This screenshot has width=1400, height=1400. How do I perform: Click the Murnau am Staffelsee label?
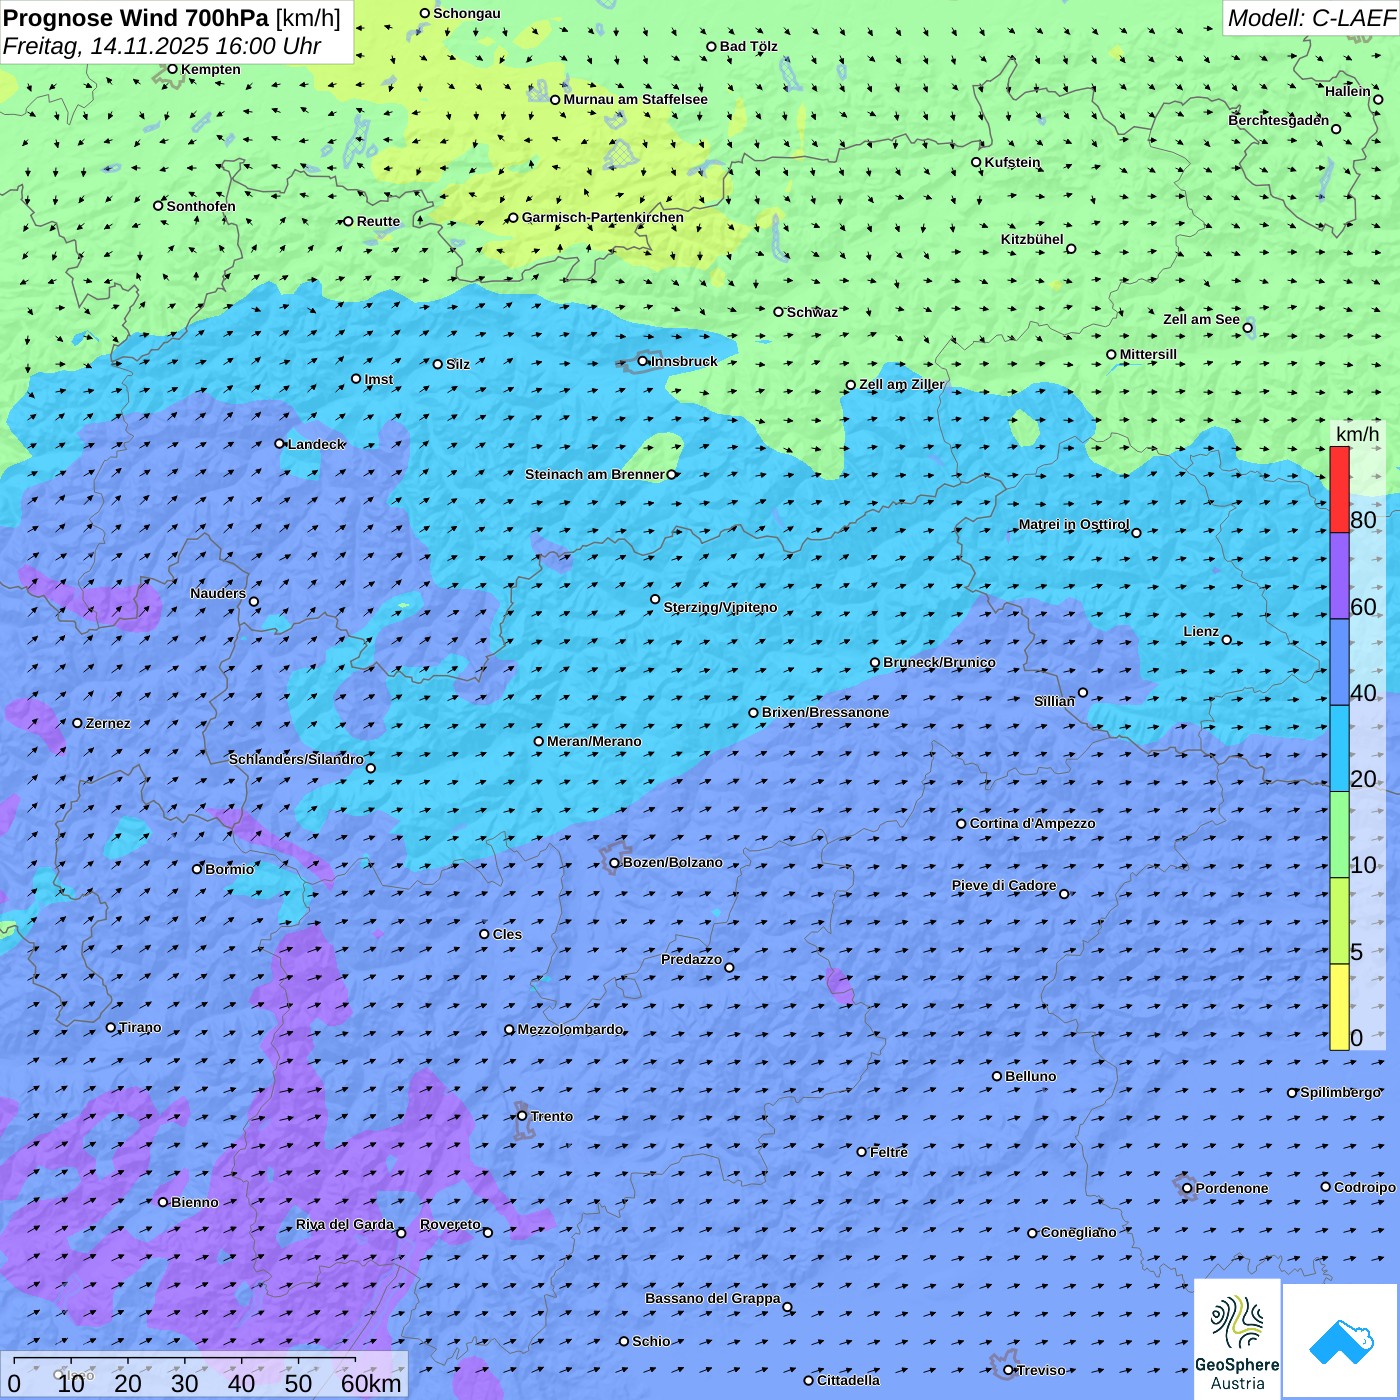coord(635,99)
